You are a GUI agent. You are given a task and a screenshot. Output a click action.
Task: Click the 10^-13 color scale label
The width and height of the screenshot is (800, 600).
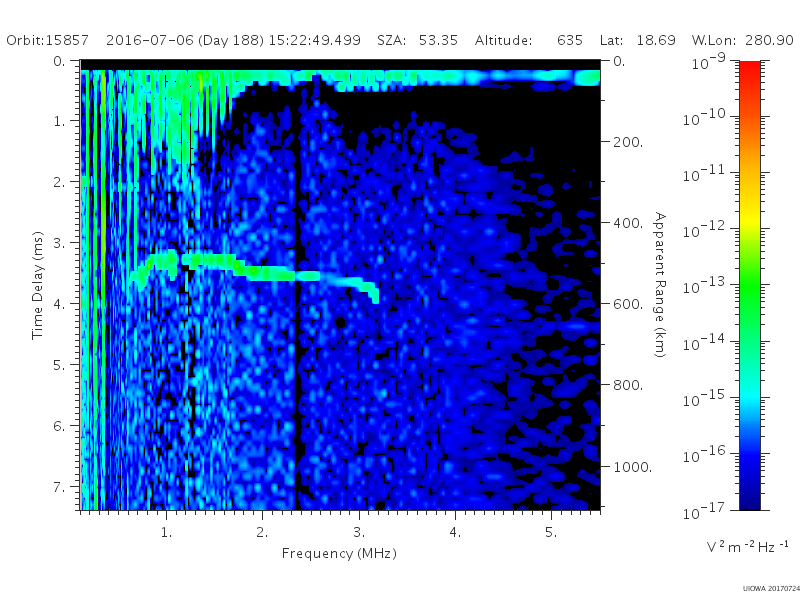point(703,285)
